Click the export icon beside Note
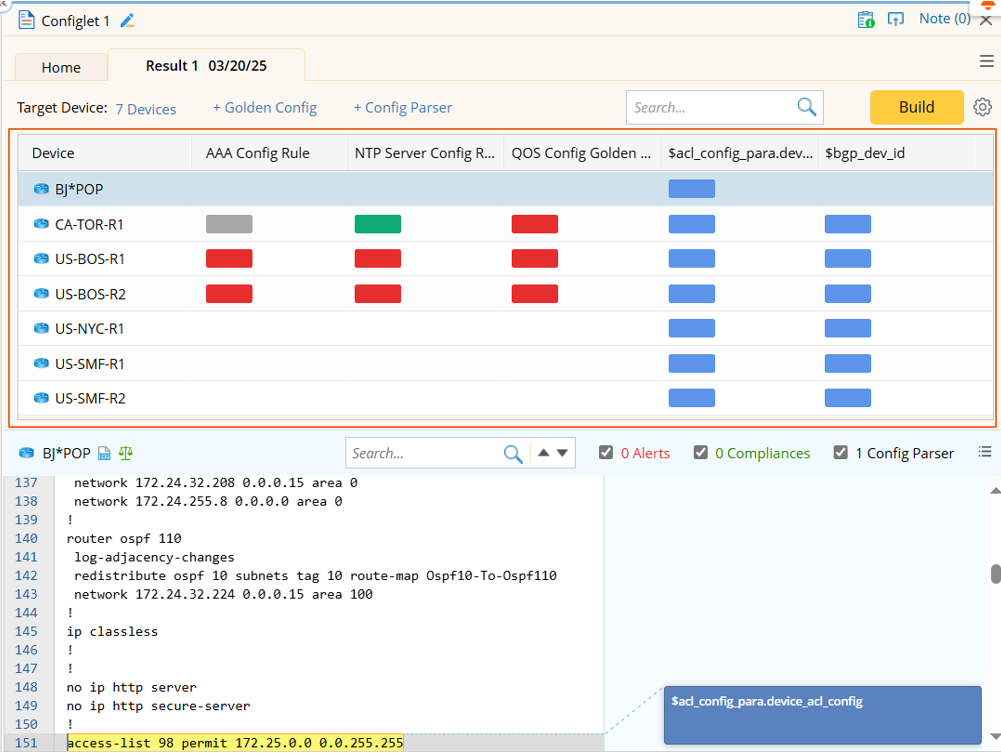1001x754 pixels. click(896, 19)
